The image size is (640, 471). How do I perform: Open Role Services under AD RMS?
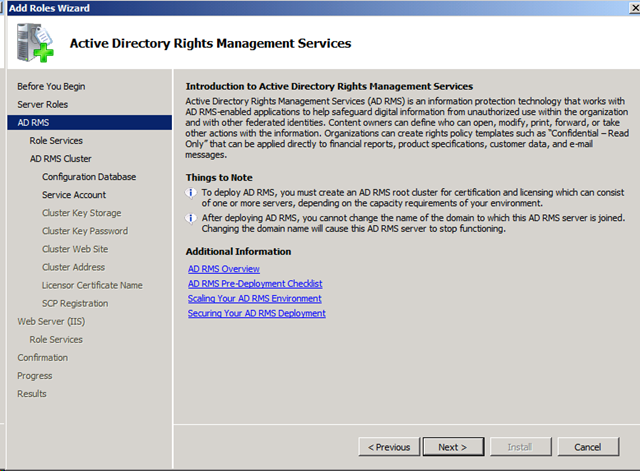(56, 140)
